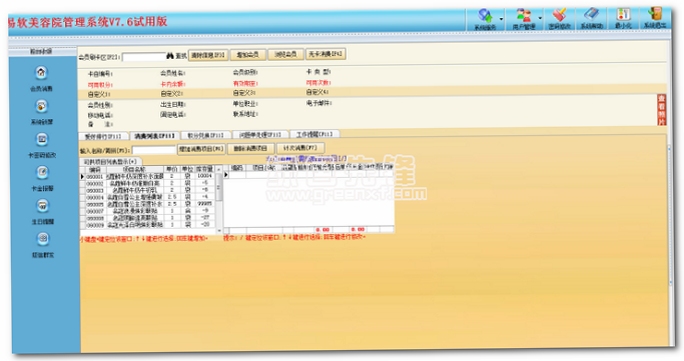Click the 系统退出 exit door icon
Screen dimensions: 684x361
pos(655,14)
